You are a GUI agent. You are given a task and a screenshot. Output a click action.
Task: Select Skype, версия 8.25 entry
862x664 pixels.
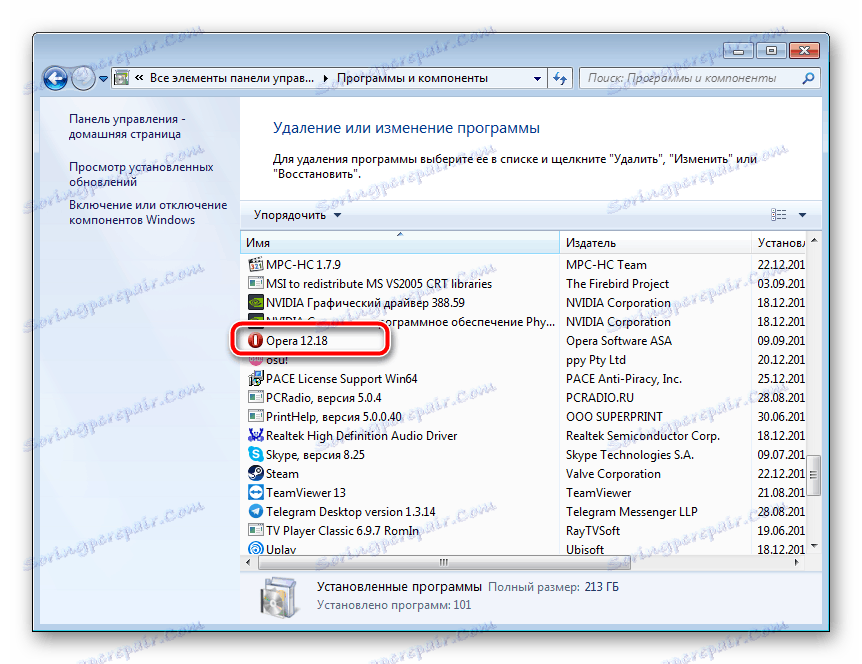tap(316, 455)
